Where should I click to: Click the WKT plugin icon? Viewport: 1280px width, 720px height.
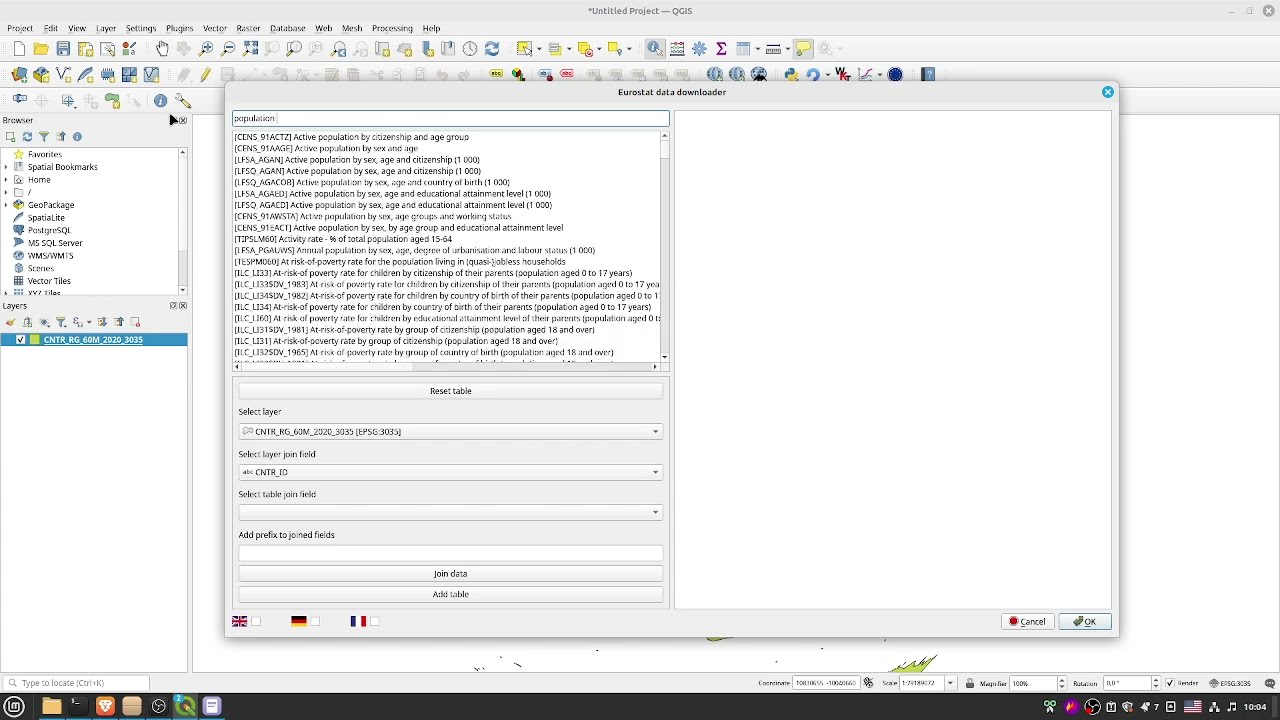[x=842, y=74]
